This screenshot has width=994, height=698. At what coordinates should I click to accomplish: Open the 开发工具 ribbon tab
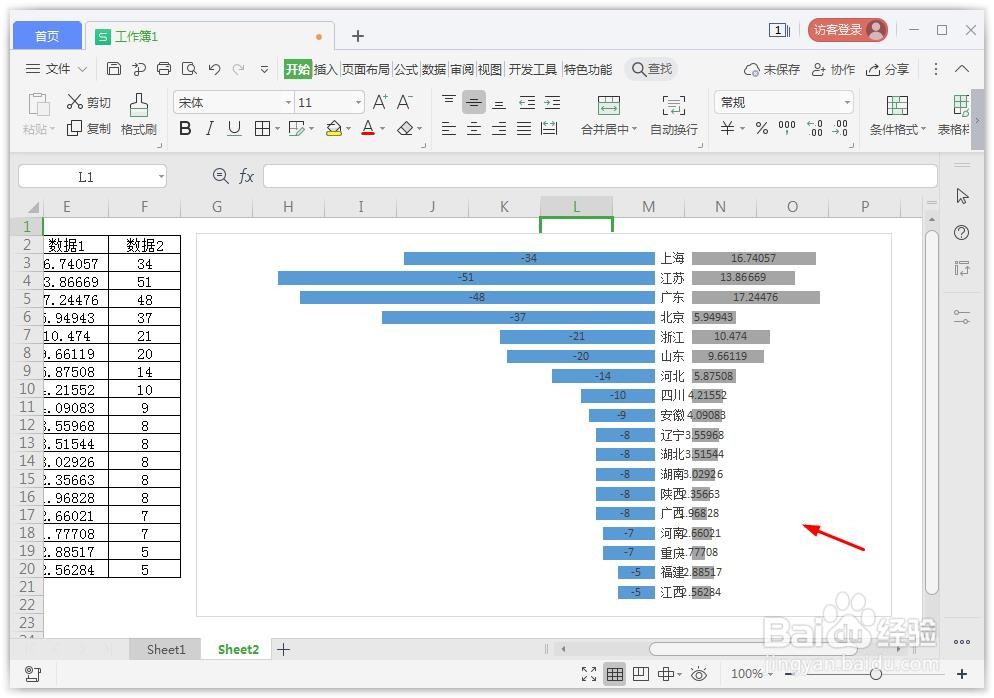click(532, 69)
